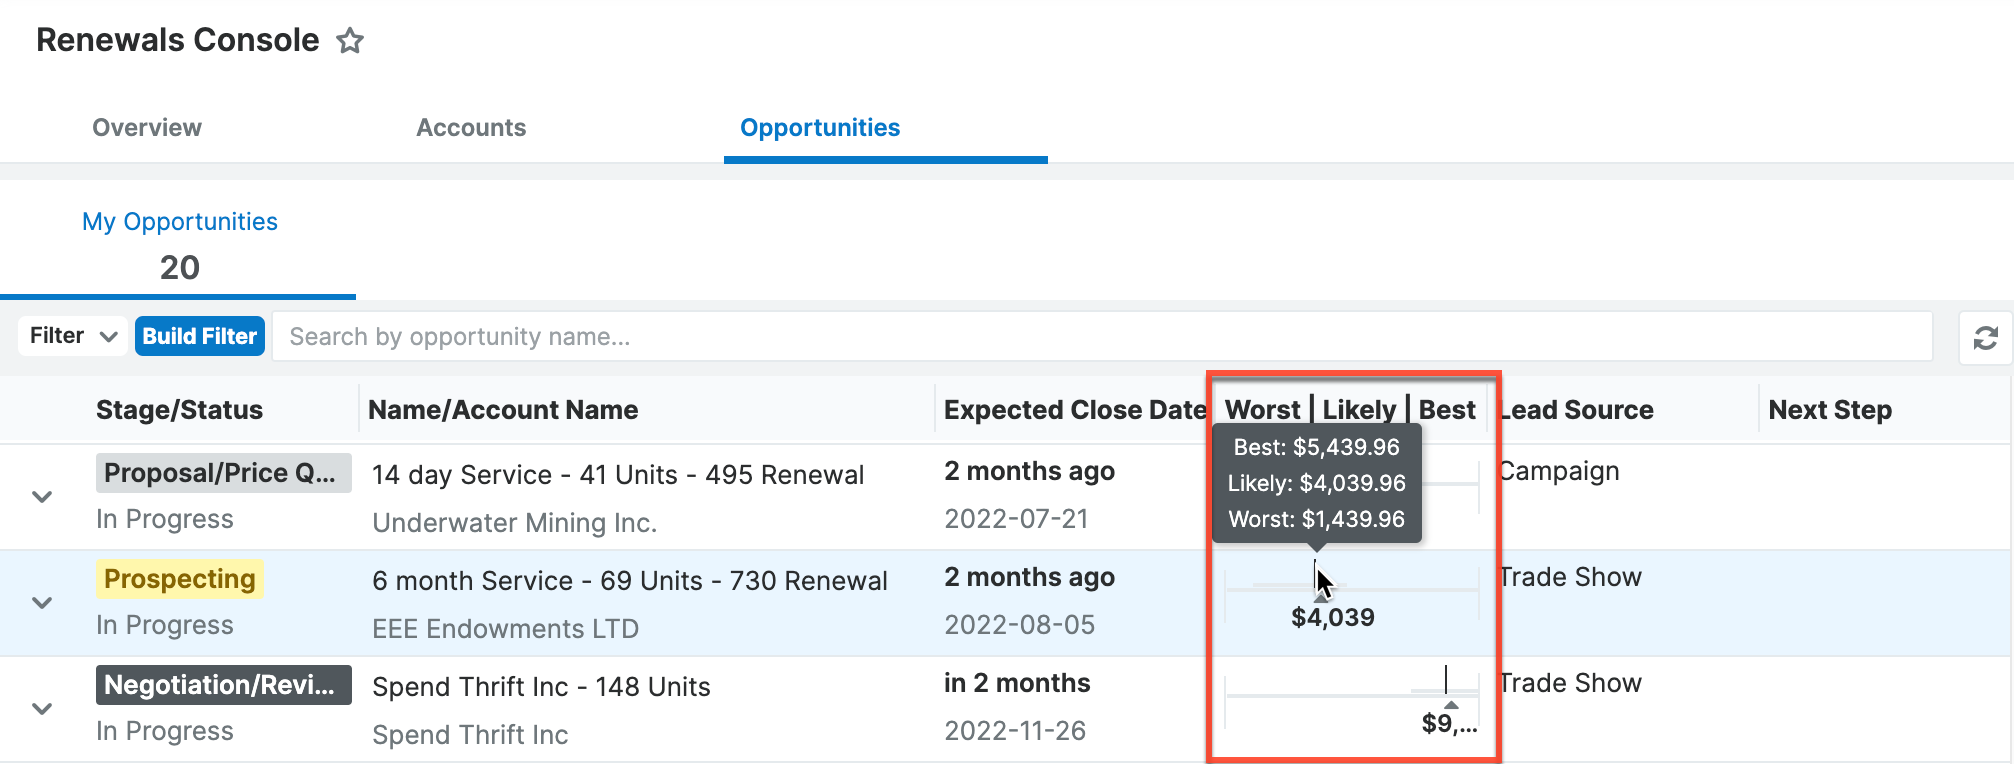
Task: Click the refresh list icon
Action: tap(1985, 338)
